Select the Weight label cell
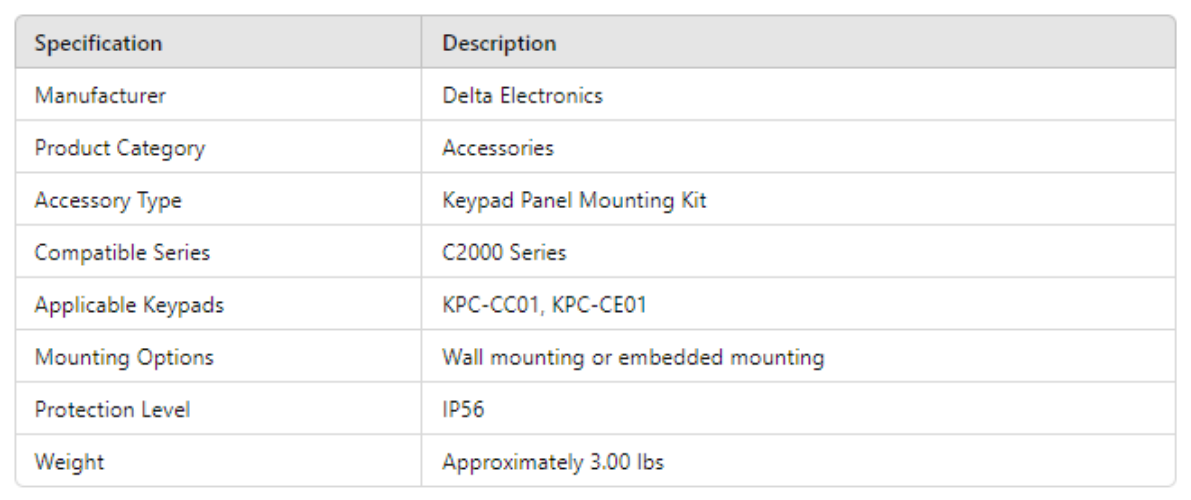 [69, 462]
